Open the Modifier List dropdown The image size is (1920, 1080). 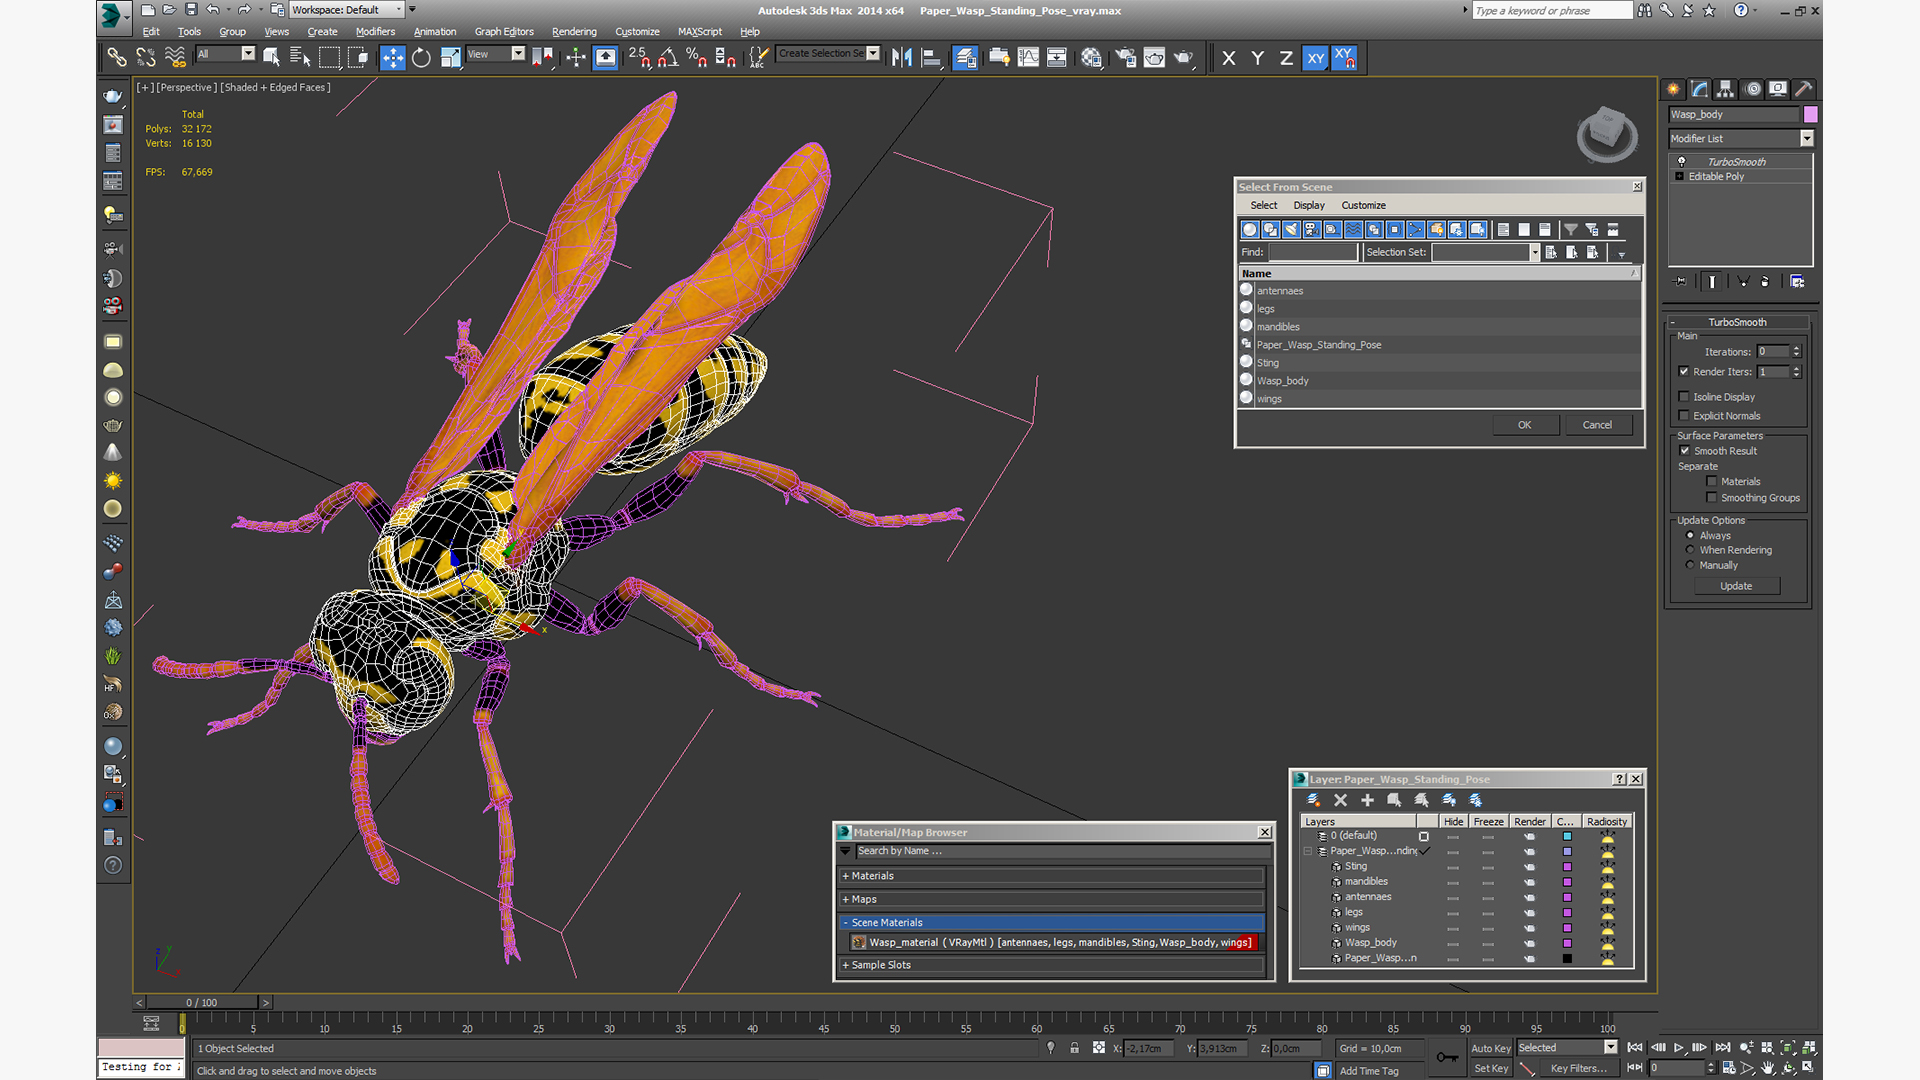point(1806,139)
